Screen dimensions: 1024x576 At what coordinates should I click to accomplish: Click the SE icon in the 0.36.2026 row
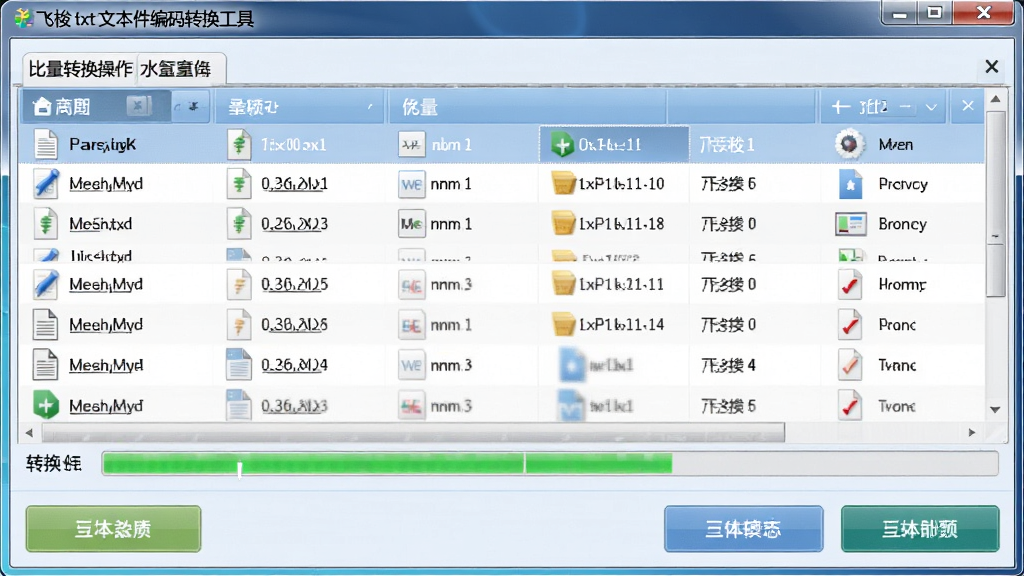click(x=411, y=325)
